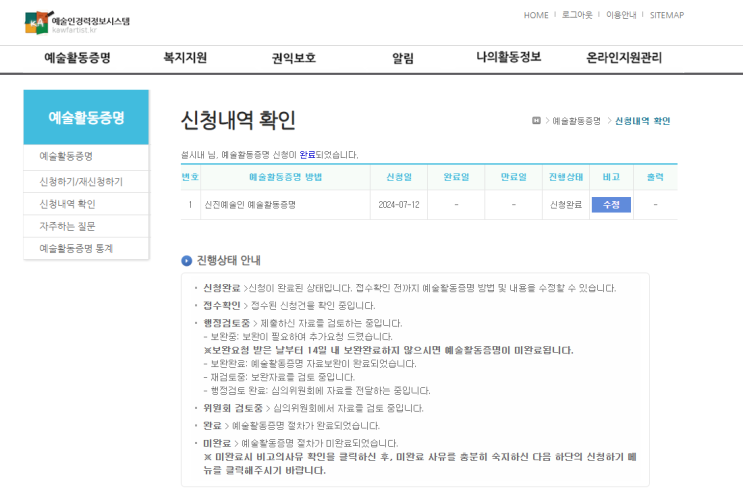Click the 신청일 column header
Image resolution: width=743 pixels, height=502 pixels.
click(x=399, y=177)
